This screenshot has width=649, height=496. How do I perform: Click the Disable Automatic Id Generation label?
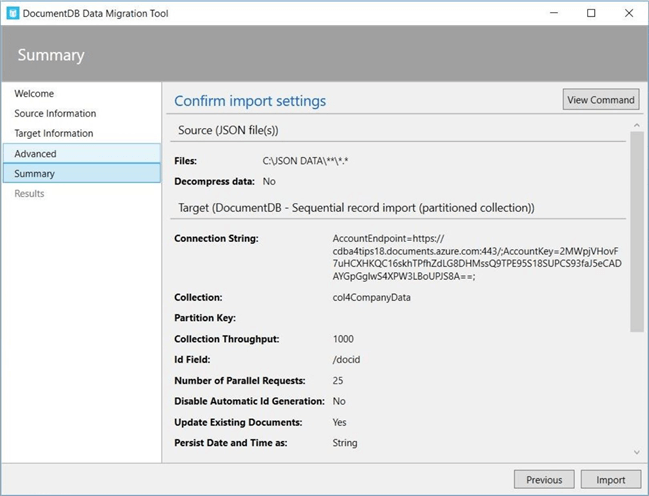click(249, 401)
